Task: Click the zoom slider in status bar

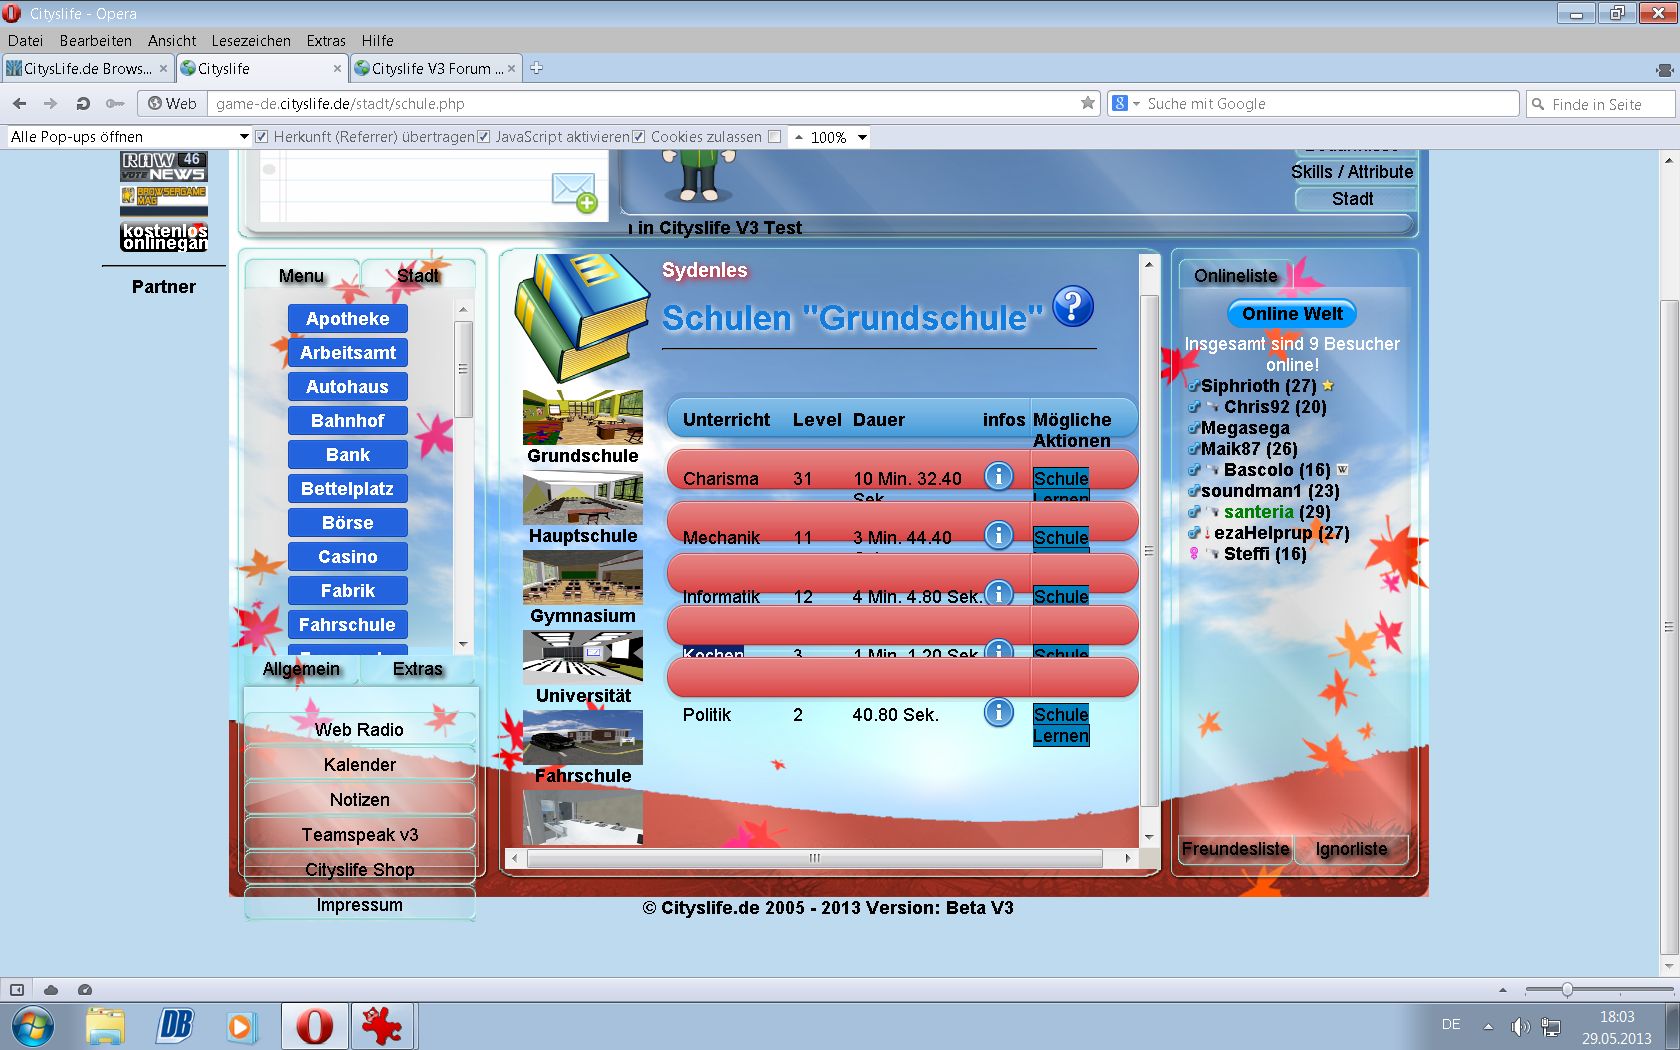Action: click(x=1567, y=989)
